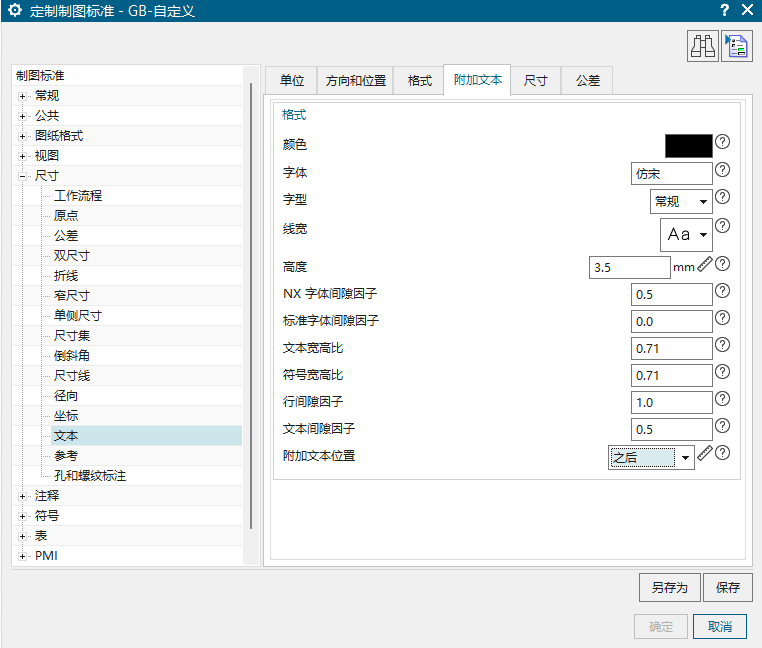This screenshot has height=648, width=762.
Task: Switch to the 格式 tab
Action: click(419, 81)
